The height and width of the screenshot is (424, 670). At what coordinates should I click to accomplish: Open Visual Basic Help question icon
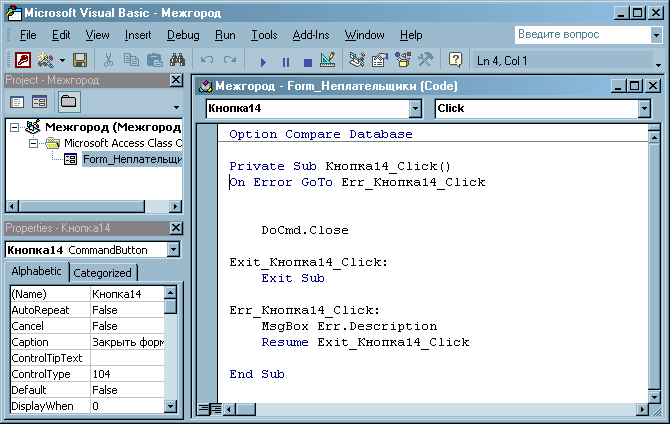point(455,60)
